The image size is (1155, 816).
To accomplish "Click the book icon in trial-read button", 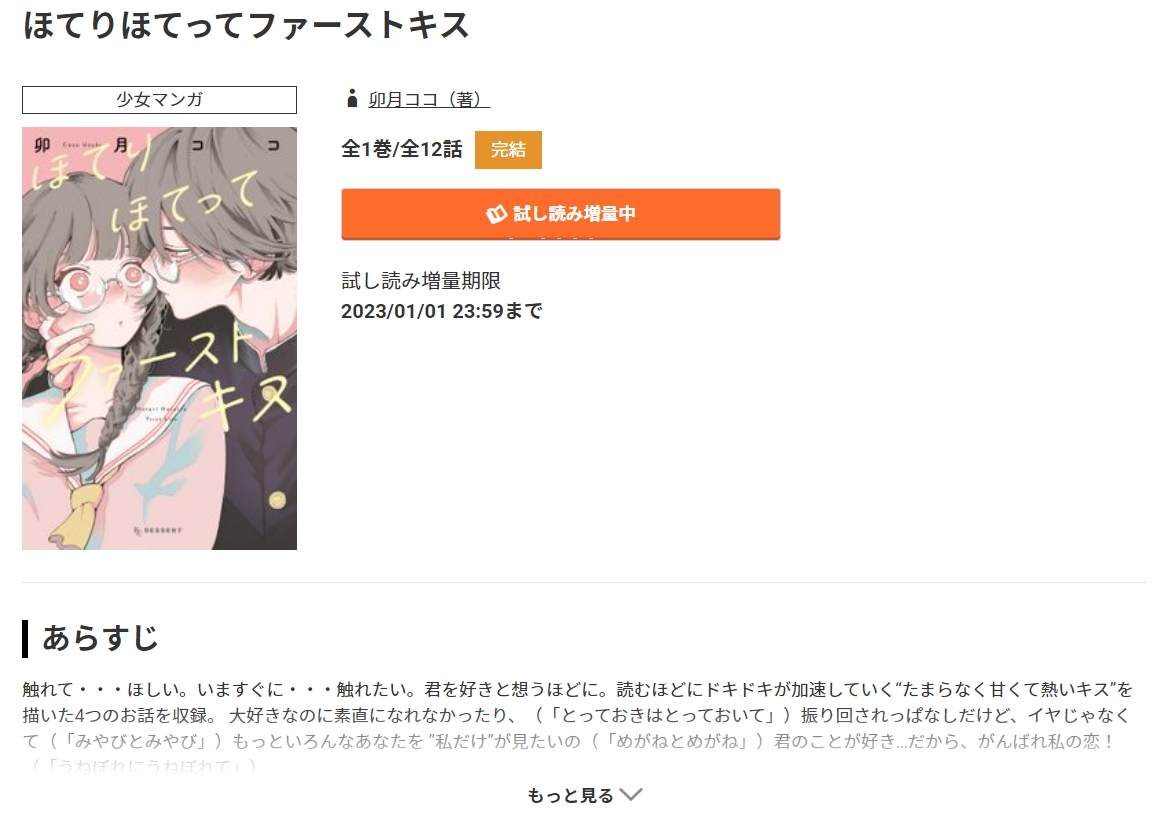I will (x=496, y=214).
